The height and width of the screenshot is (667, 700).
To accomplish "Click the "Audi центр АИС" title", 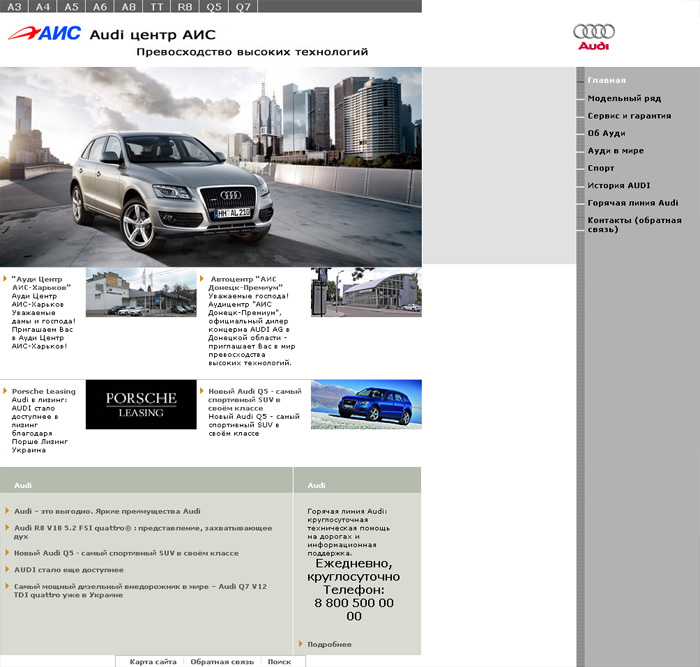I will tap(153, 34).
